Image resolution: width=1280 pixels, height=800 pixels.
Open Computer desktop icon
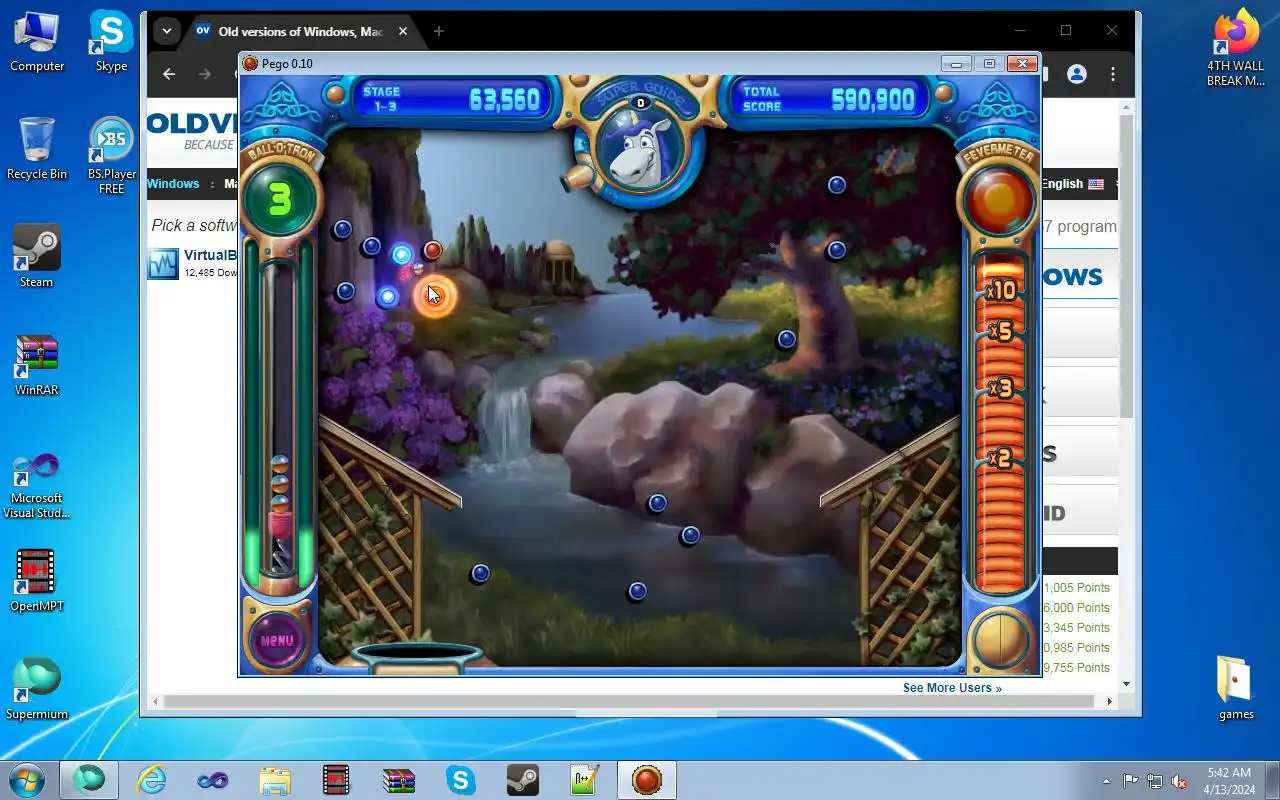click(x=37, y=41)
